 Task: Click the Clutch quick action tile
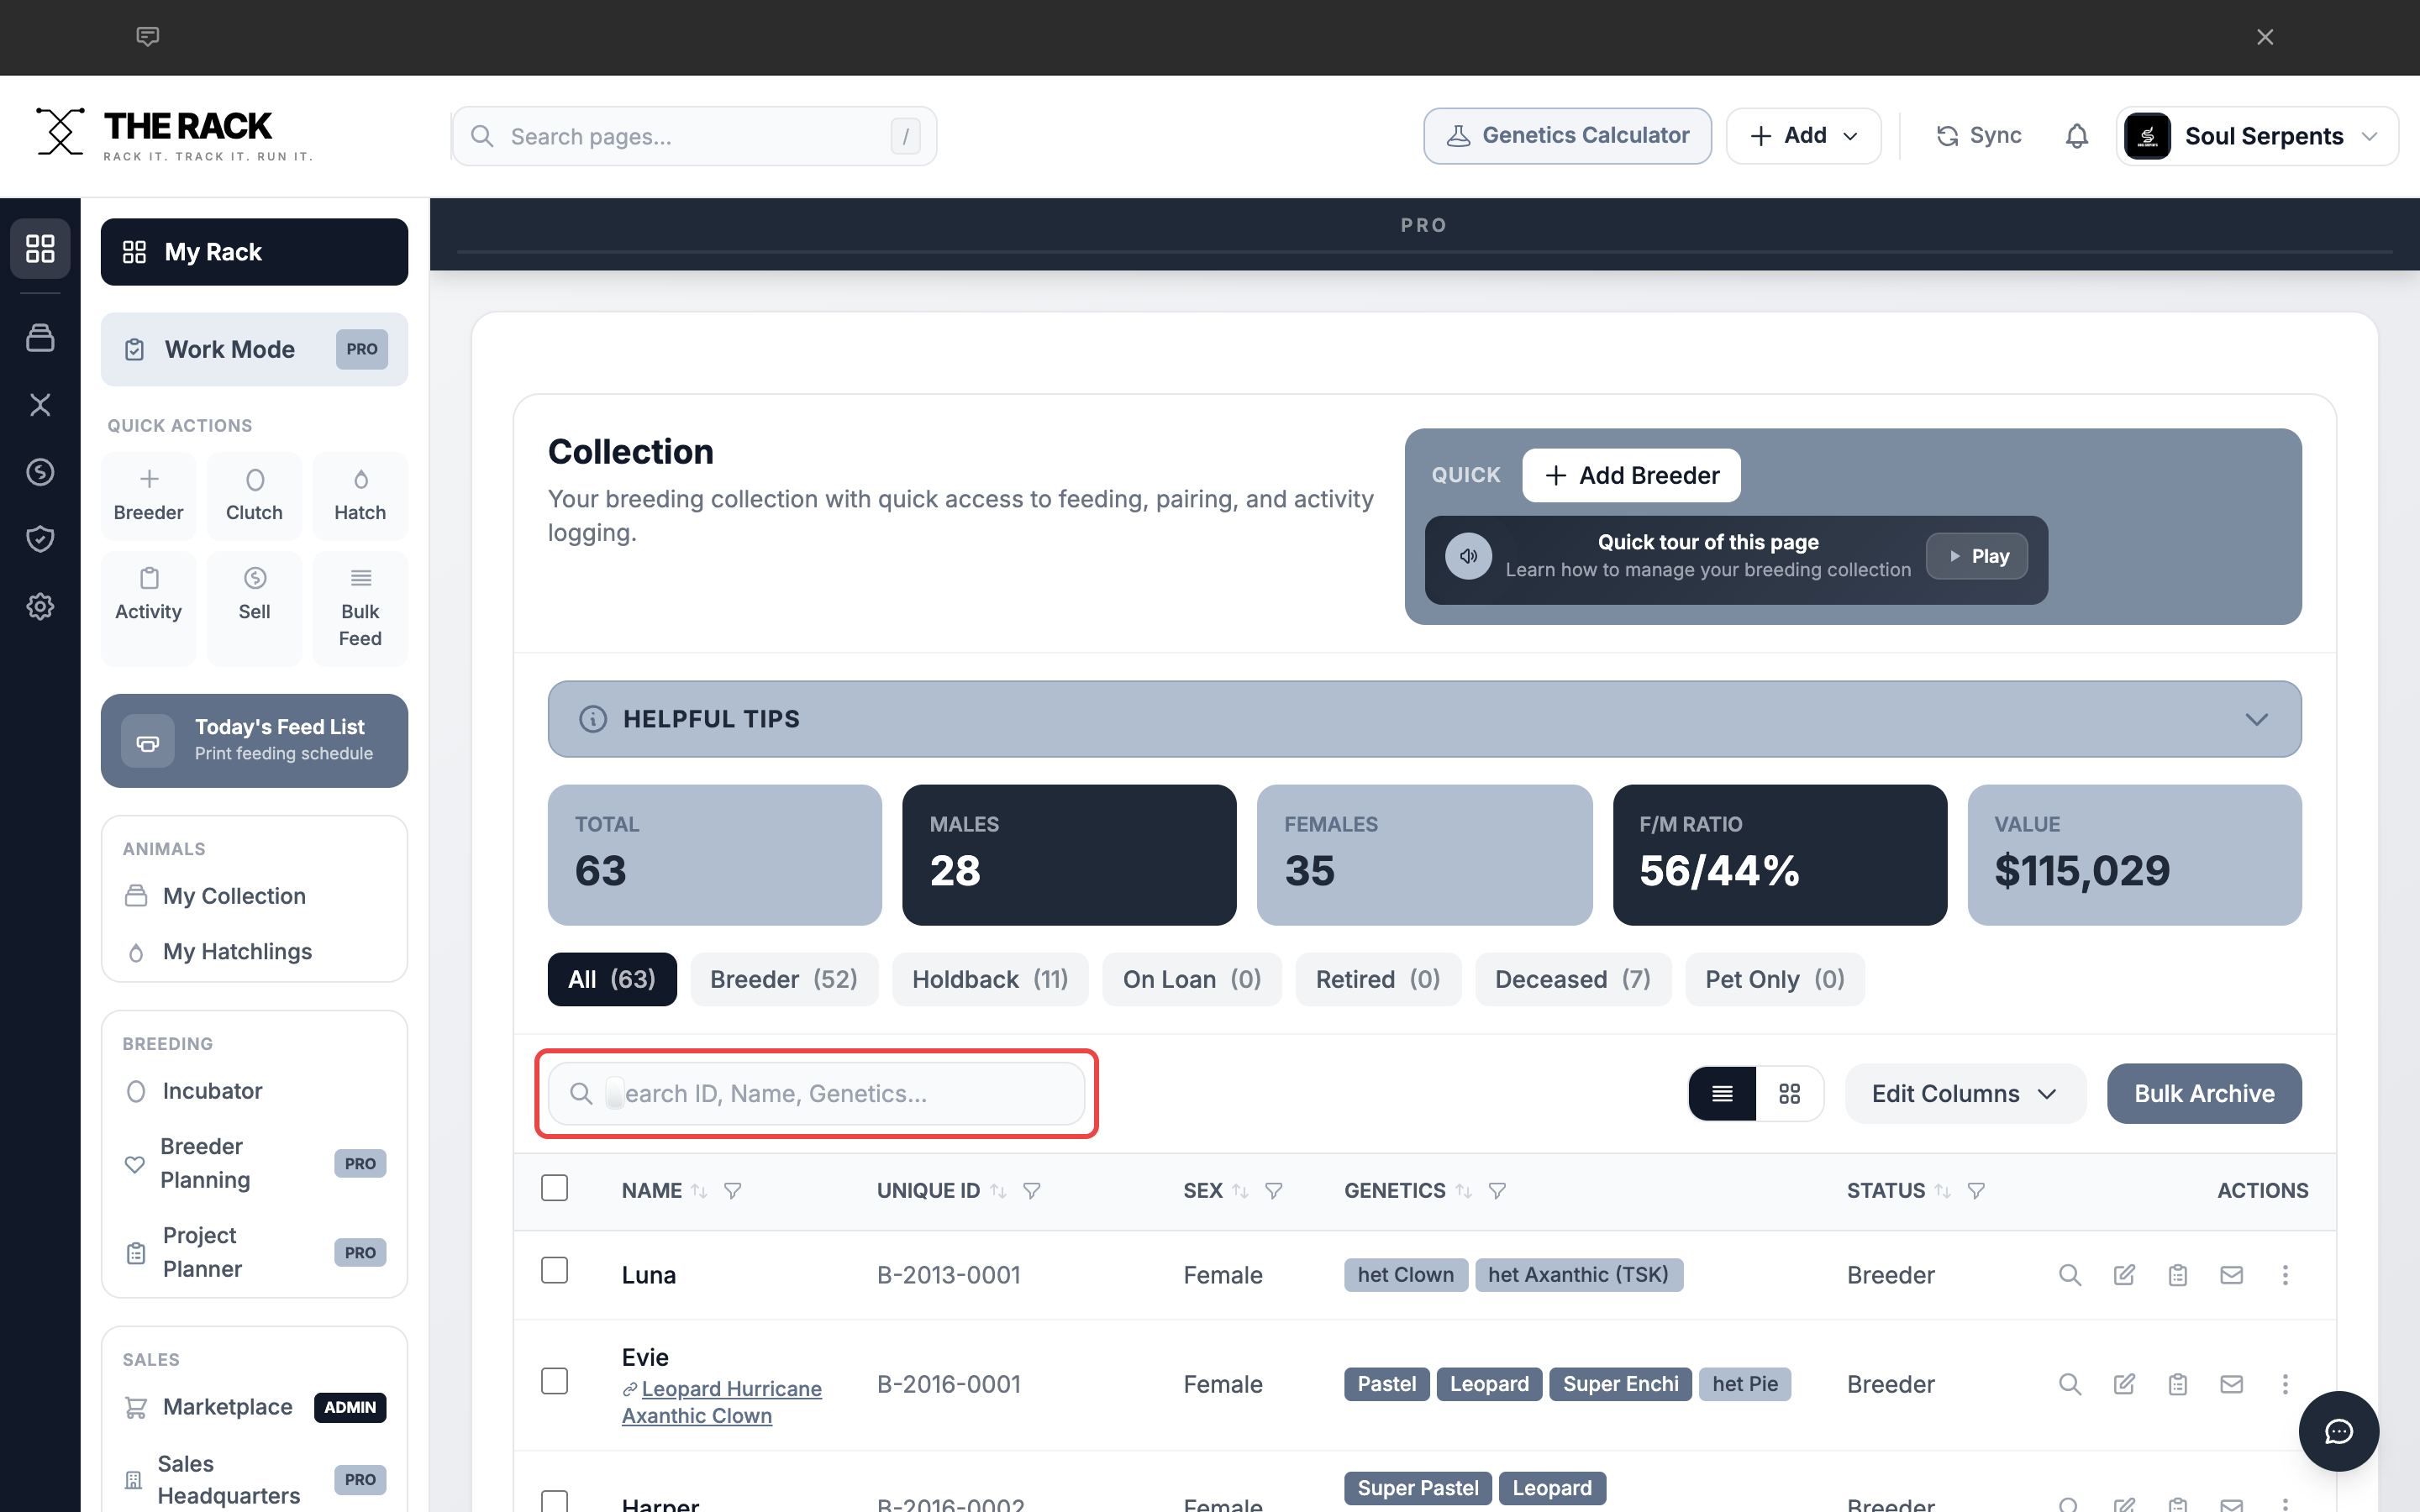(254, 496)
